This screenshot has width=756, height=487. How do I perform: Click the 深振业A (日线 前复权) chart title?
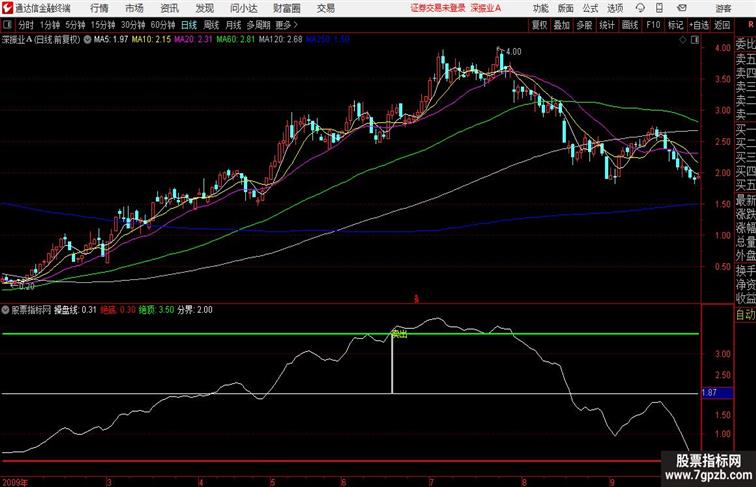(x=41, y=40)
